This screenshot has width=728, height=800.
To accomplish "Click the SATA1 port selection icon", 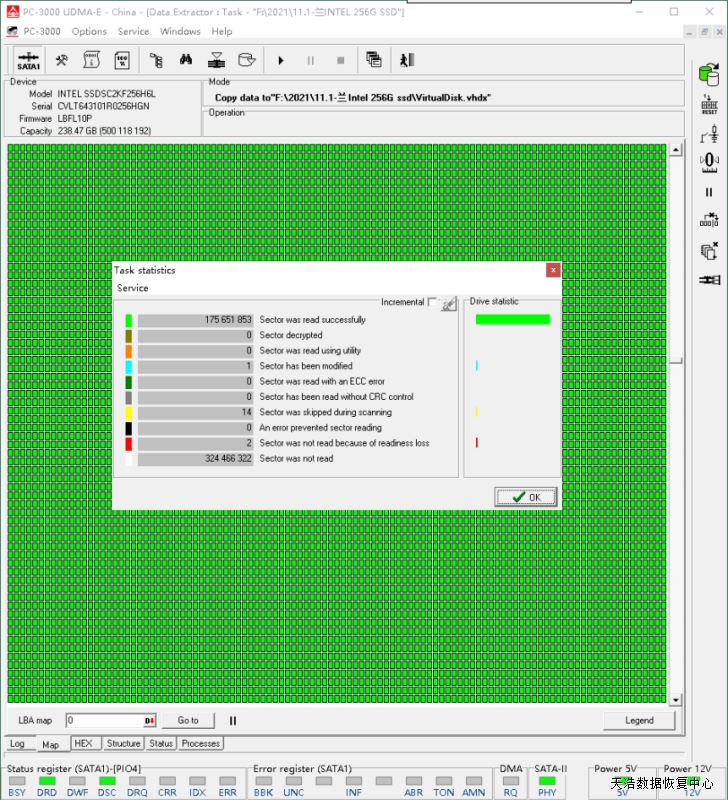I will [x=29, y=60].
